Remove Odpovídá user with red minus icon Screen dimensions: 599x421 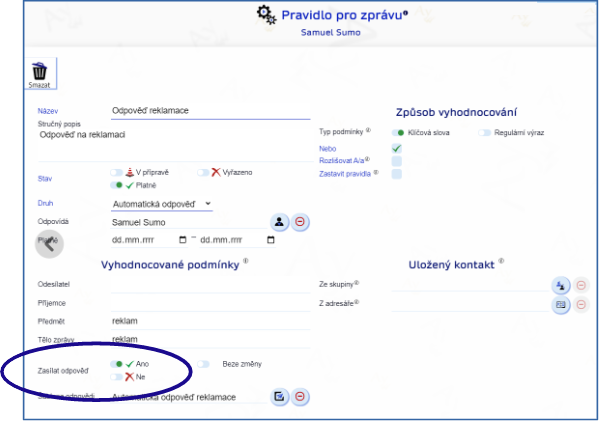[300, 222]
